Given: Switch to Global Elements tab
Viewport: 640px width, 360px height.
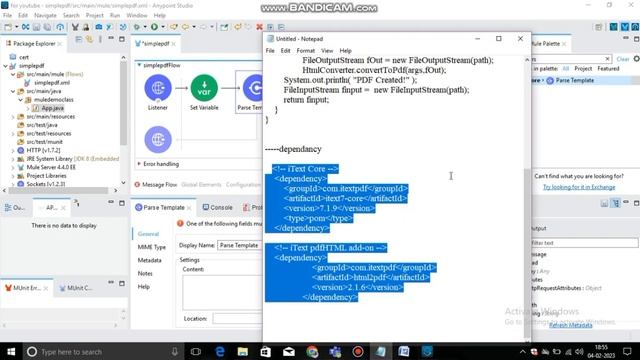Looking at the screenshot, I should [201, 184].
